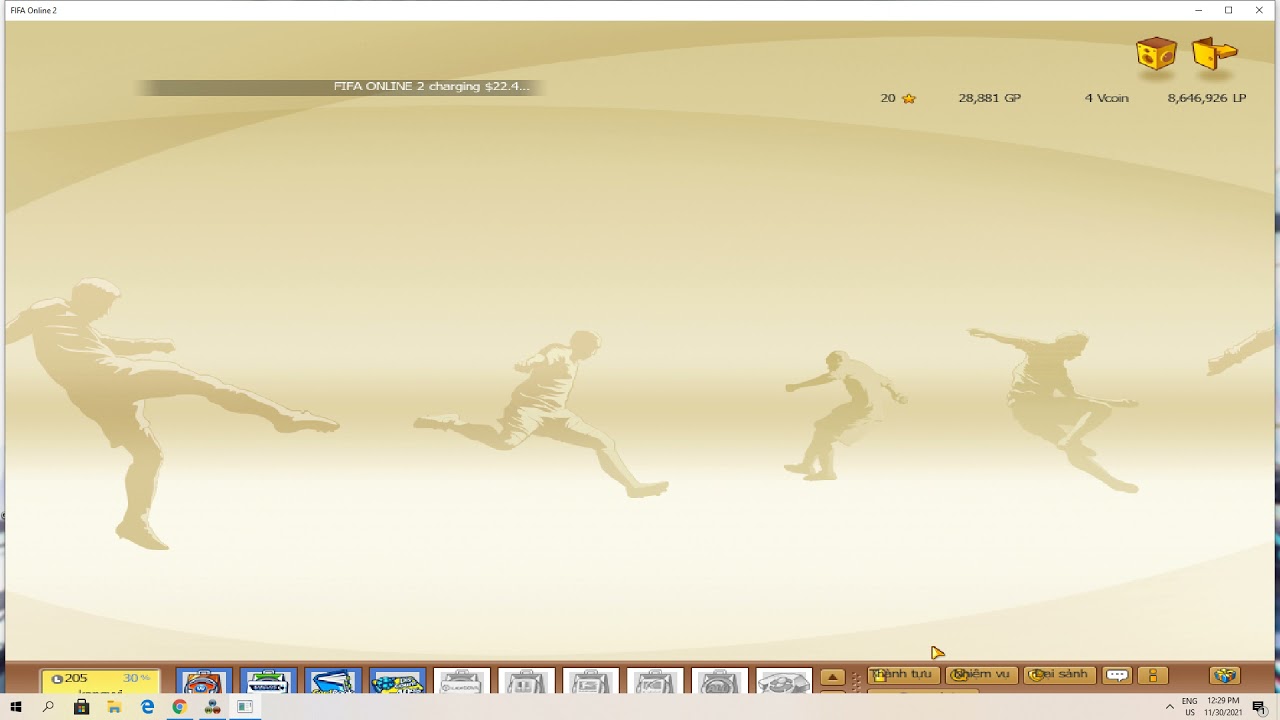1280x720 pixels.
Task: Open Google Chrome from taskbar
Action: point(179,707)
